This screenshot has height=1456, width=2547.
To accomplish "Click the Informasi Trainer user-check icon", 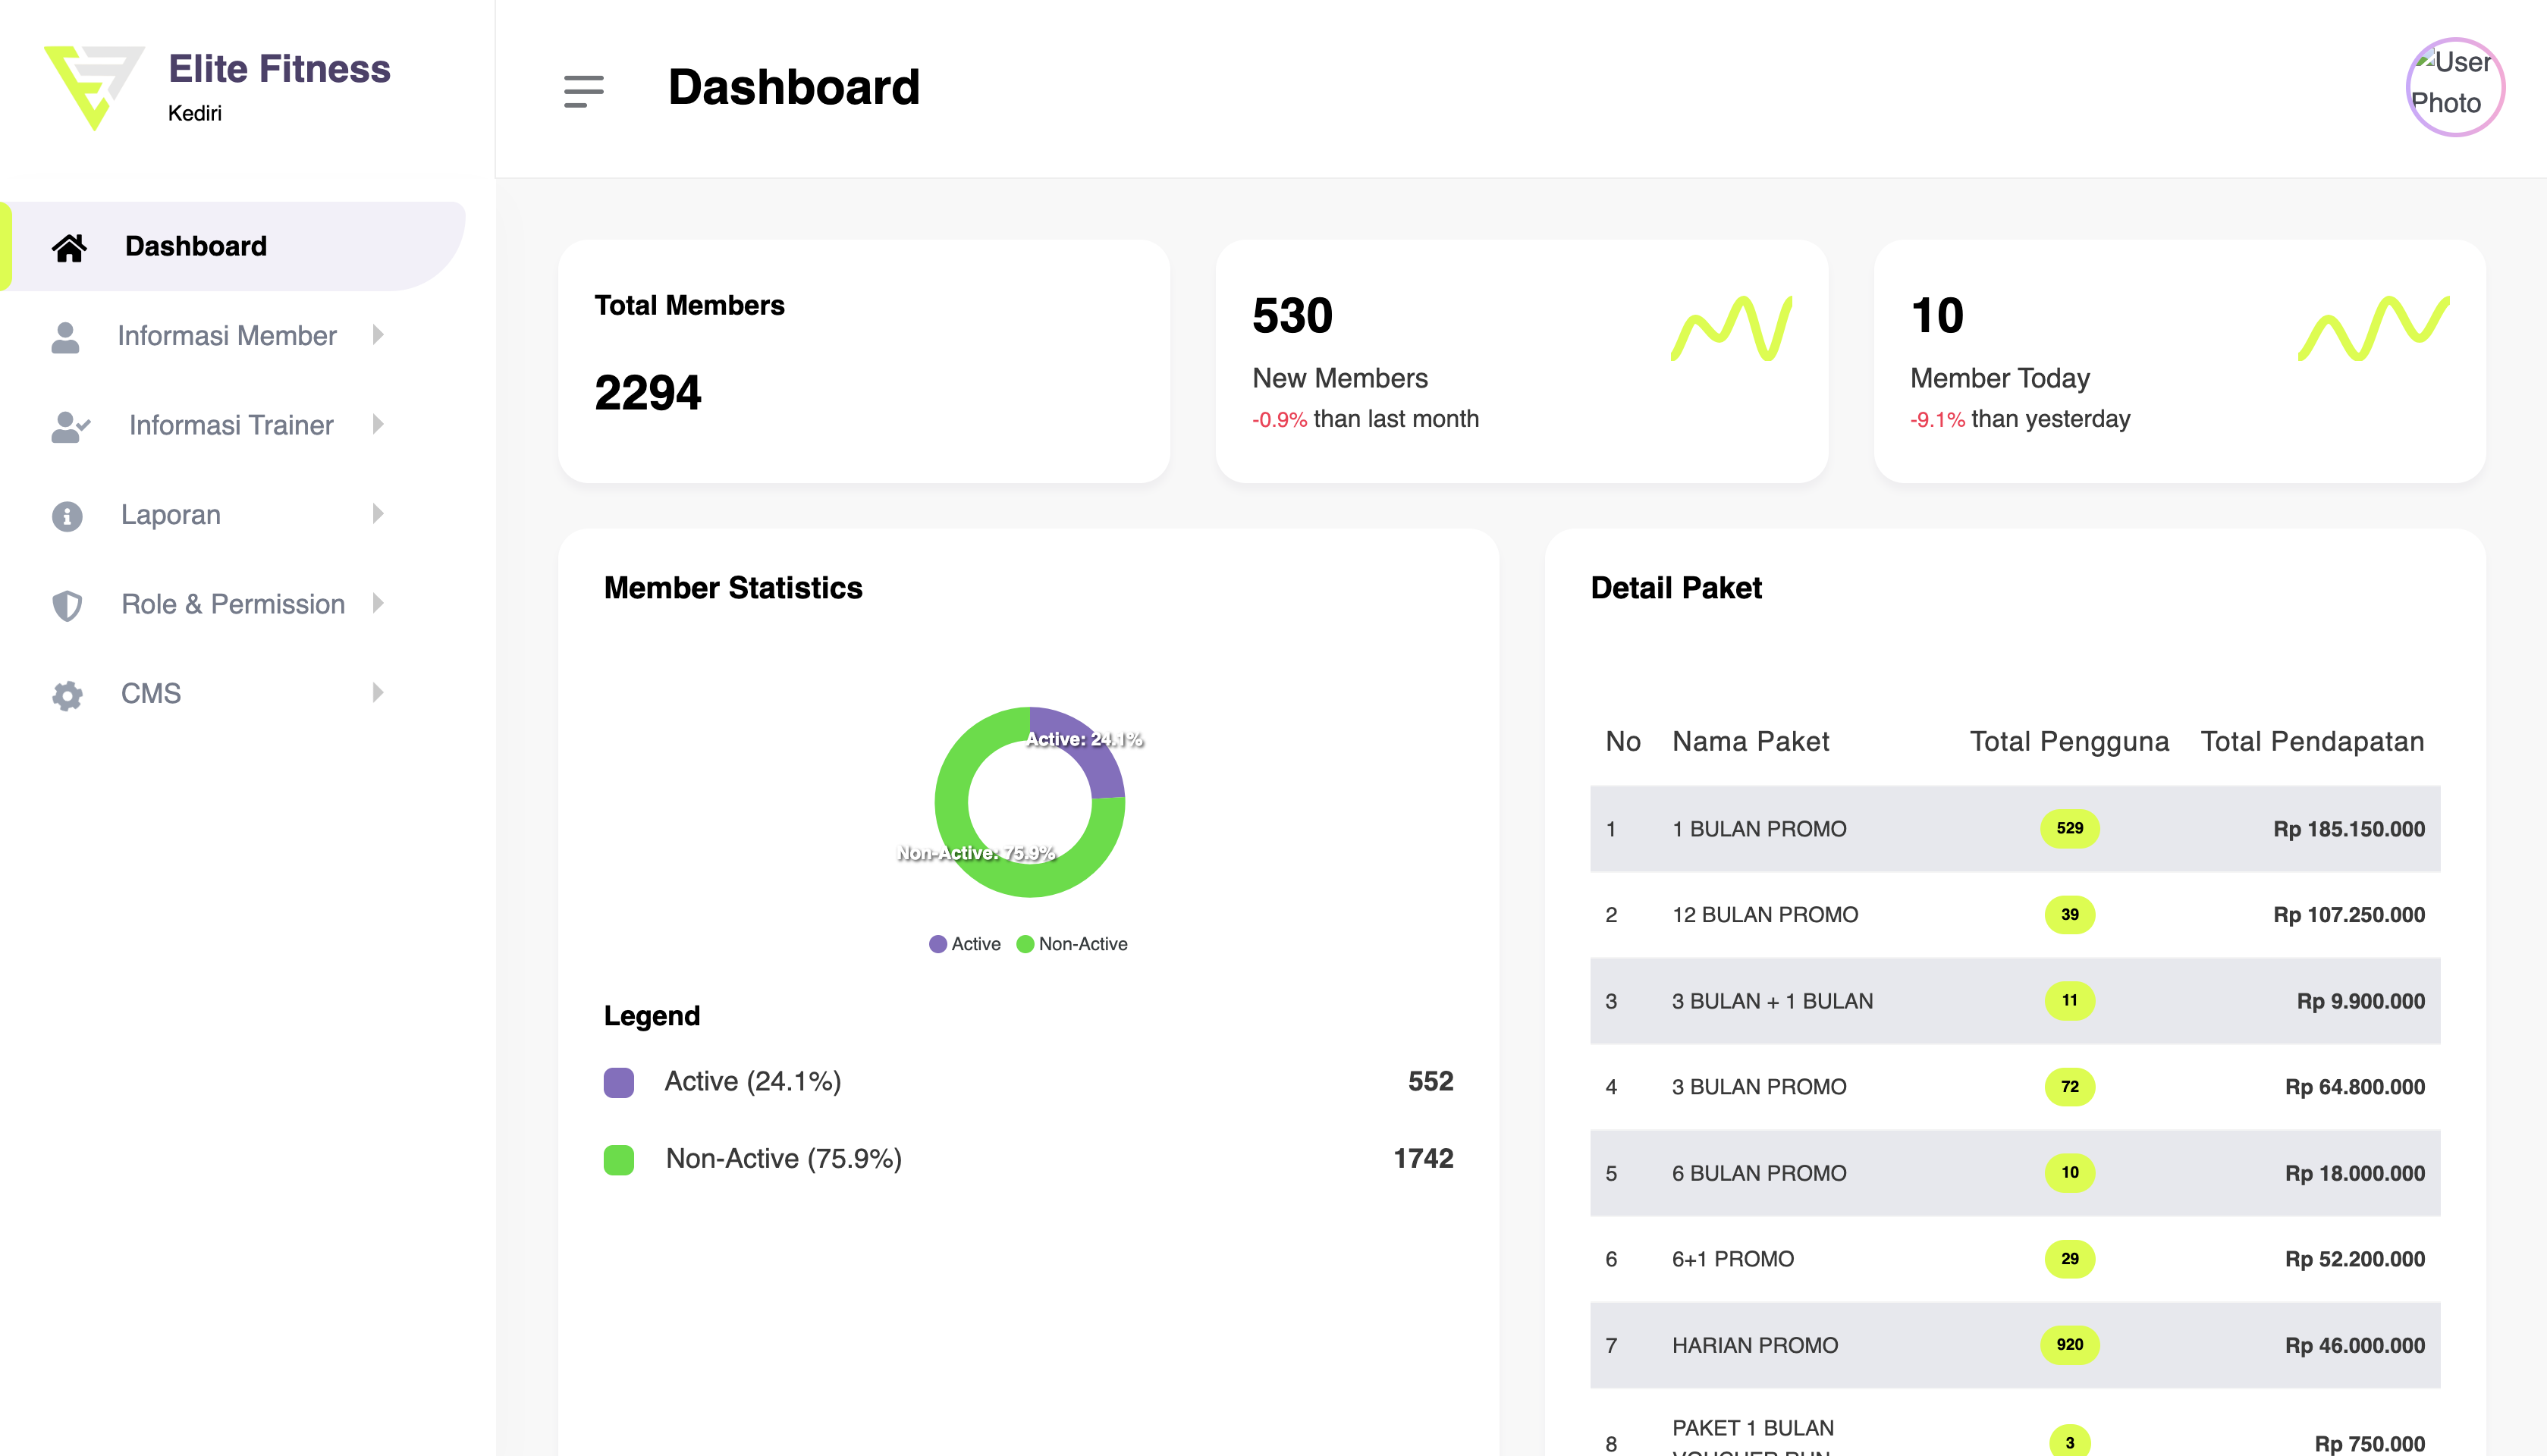I will [x=69, y=426].
